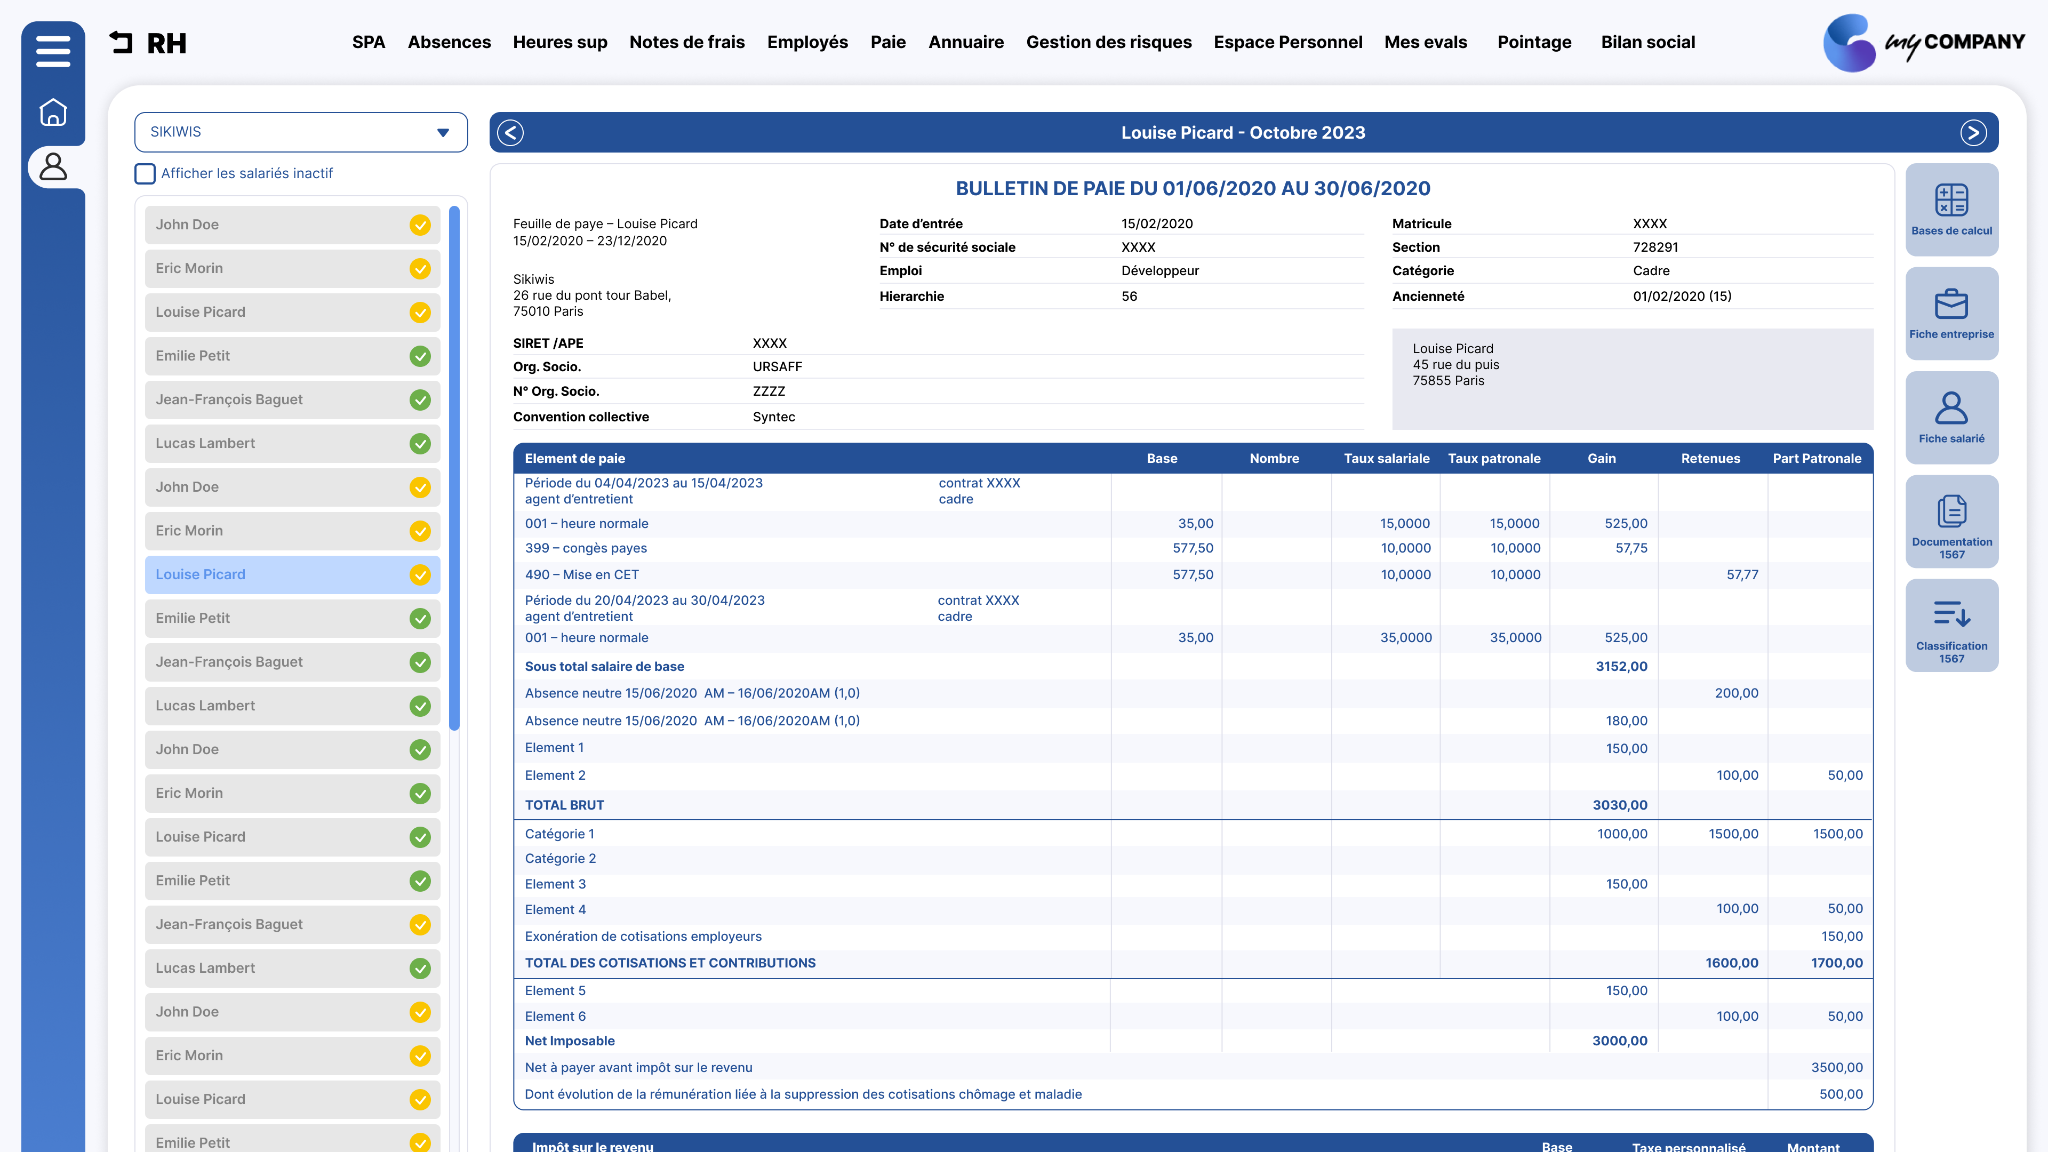Click the Part Patronale column header
Screen dimensions: 2048x1152
(1817, 459)
